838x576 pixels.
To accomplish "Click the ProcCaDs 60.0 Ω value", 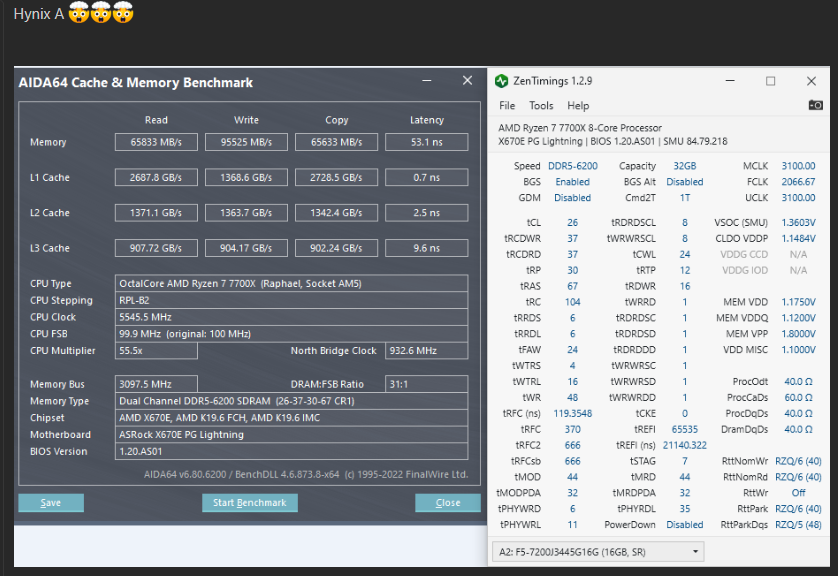I will [x=798, y=398].
